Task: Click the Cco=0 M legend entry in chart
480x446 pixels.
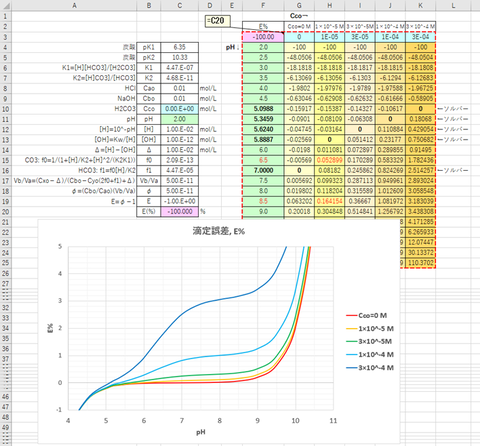Action: coord(367,315)
